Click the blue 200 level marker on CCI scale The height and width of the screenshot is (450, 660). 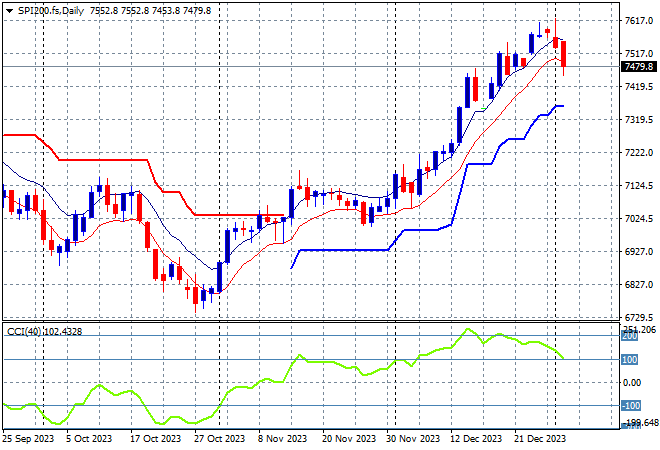[630, 336]
